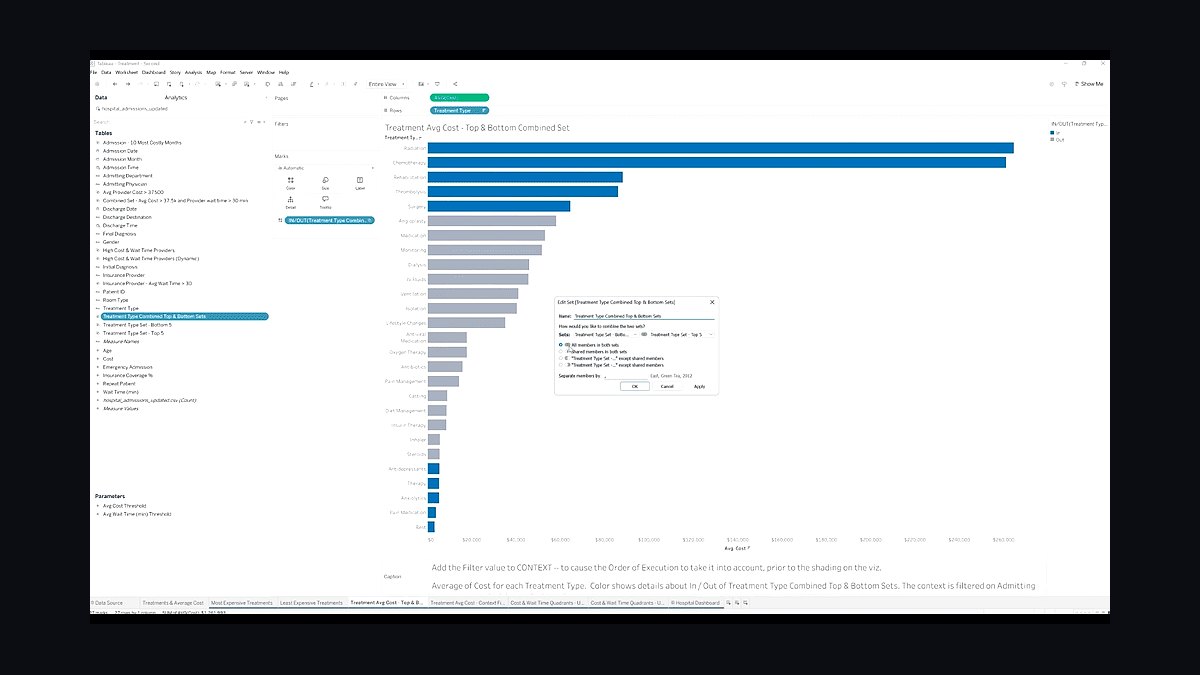Image resolution: width=1200 pixels, height=675 pixels.
Task: Open Most Expensive Treatments sheet tab
Action: tap(241, 603)
